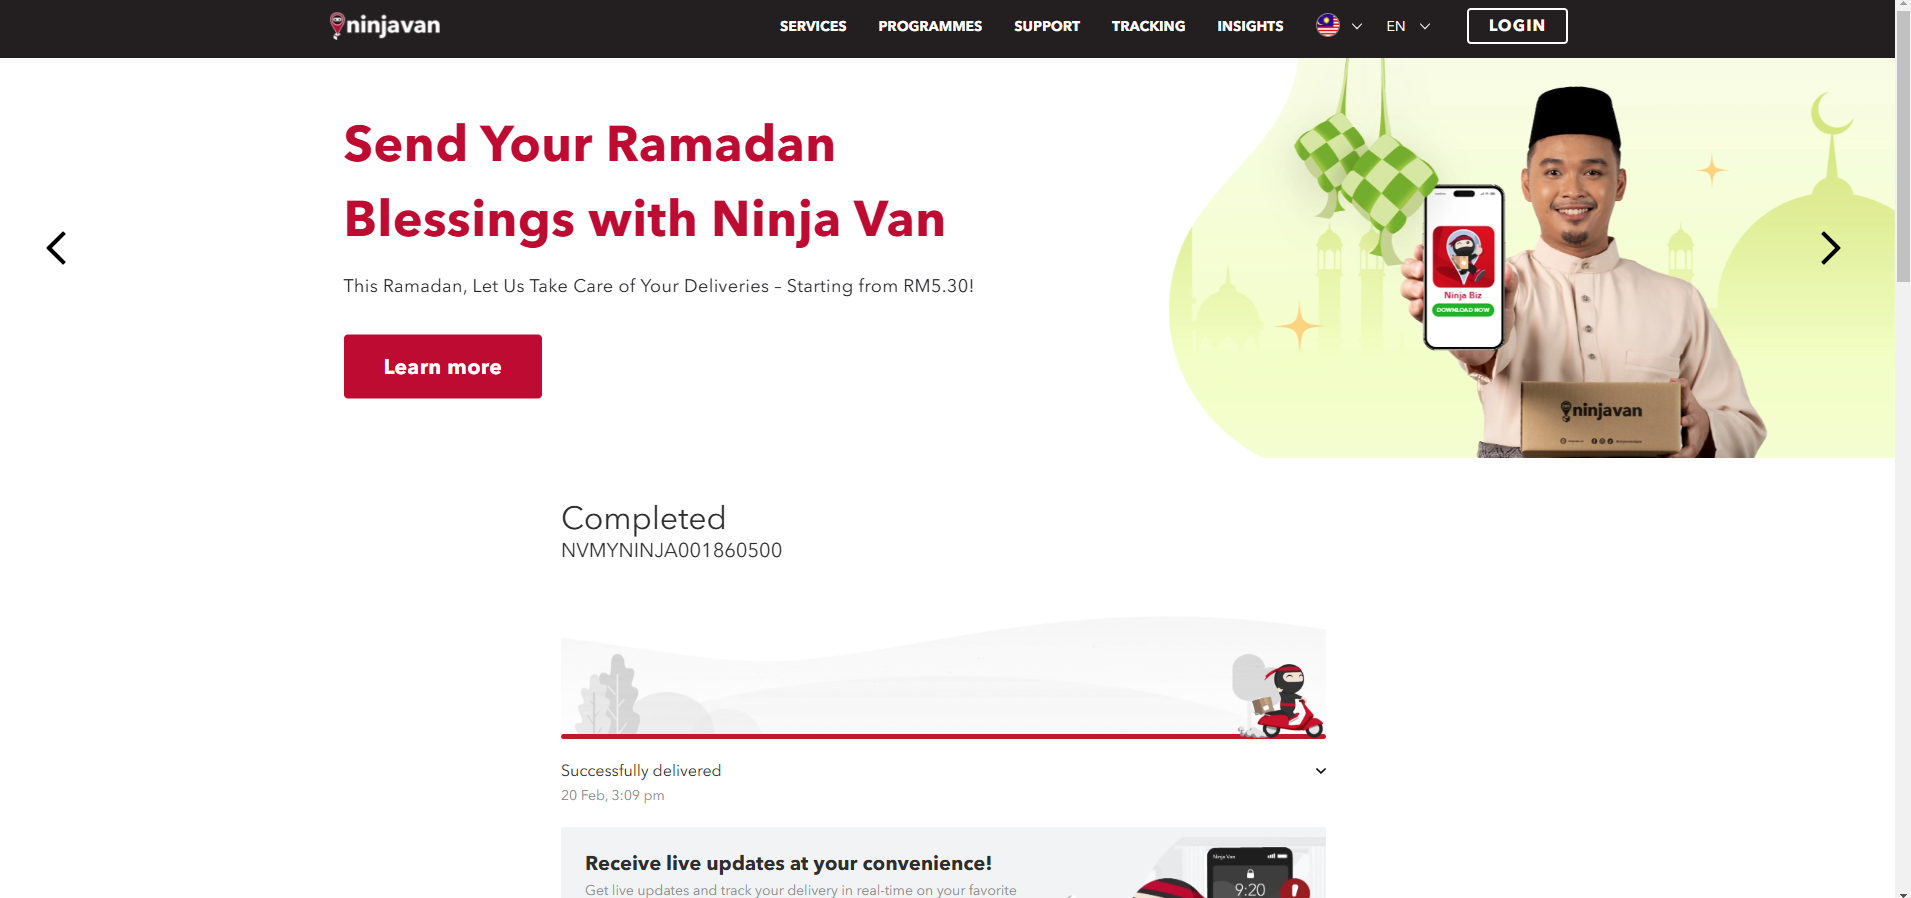This screenshot has height=898, width=1911.
Task: Open the country selector chevron
Action: 1357,27
